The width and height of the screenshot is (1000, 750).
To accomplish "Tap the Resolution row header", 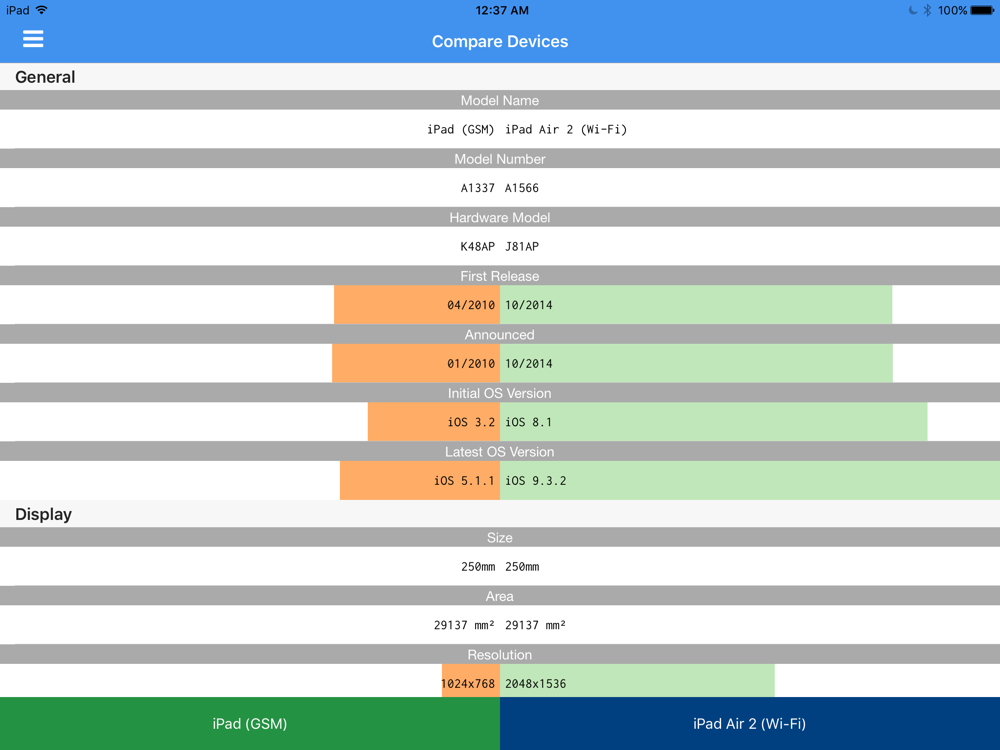I will point(500,655).
